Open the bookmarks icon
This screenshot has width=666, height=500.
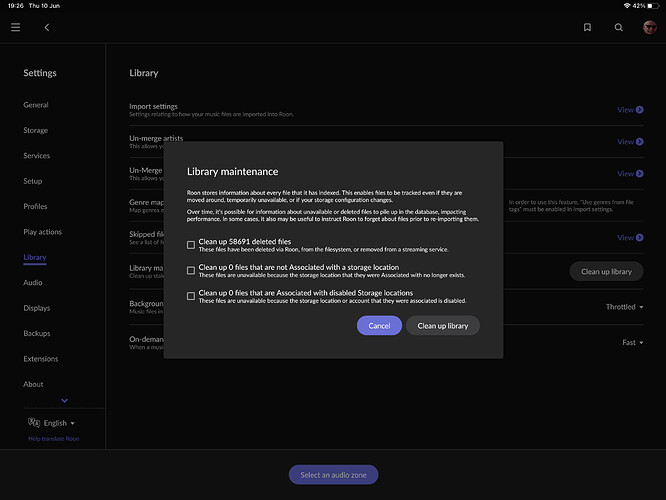(587, 27)
